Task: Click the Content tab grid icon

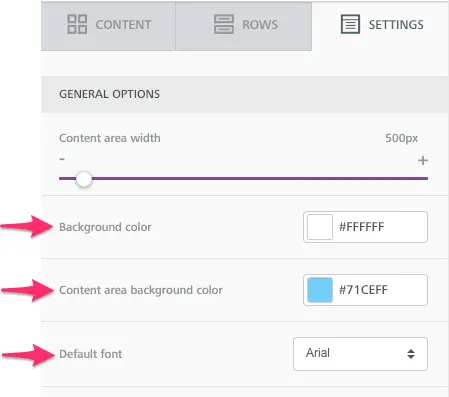Action: tap(77, 24)
